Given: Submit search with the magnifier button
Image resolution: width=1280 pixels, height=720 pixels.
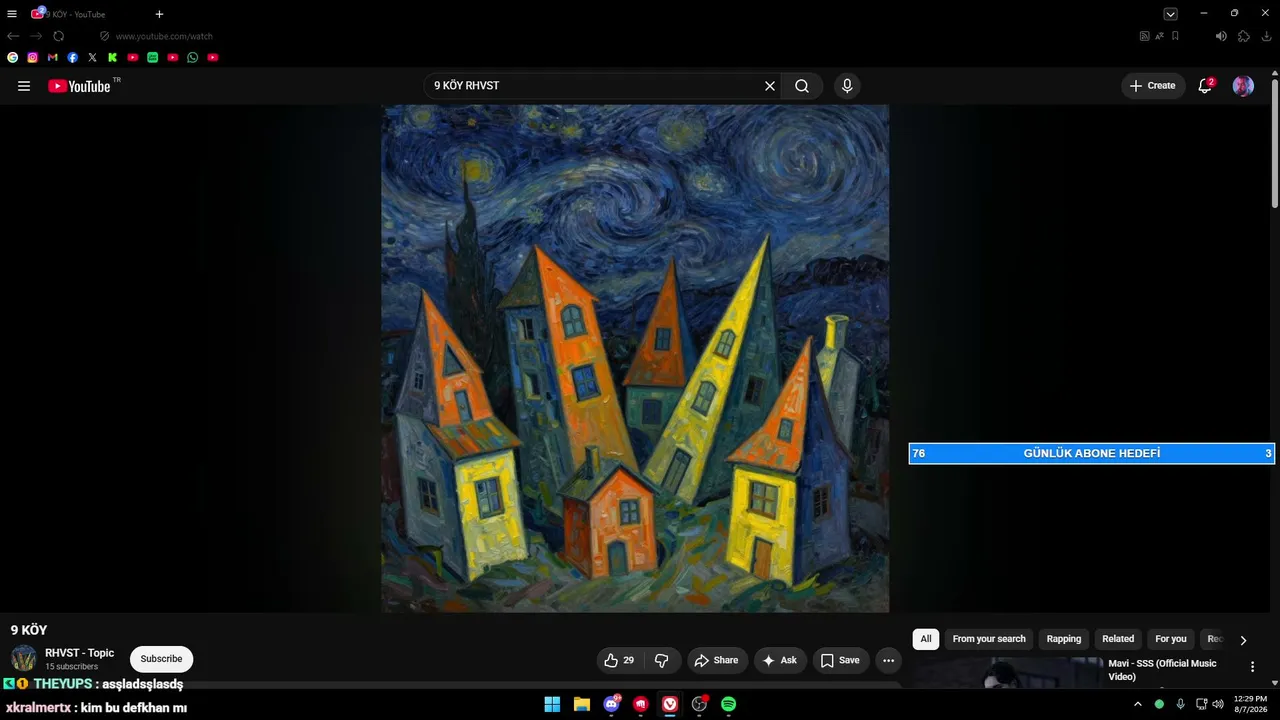Looking at the screenshot, I should coord(802,86).
